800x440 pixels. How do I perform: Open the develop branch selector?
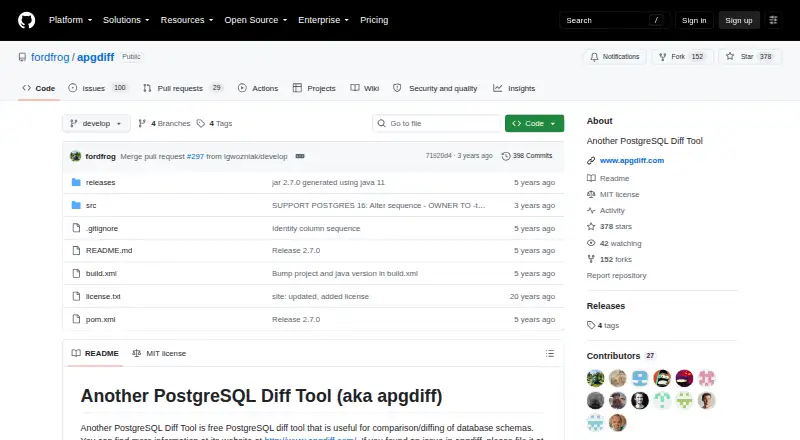[x=96, y=124]
